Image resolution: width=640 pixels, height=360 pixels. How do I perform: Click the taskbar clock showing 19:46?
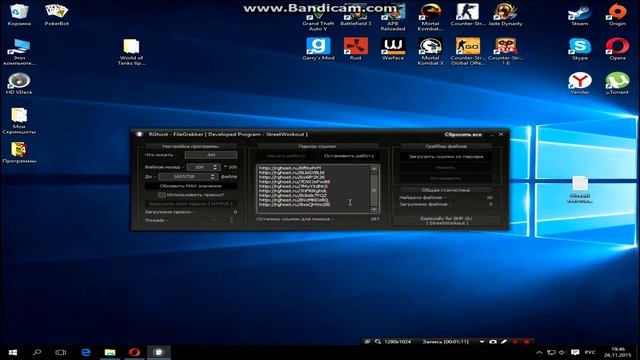618,352
